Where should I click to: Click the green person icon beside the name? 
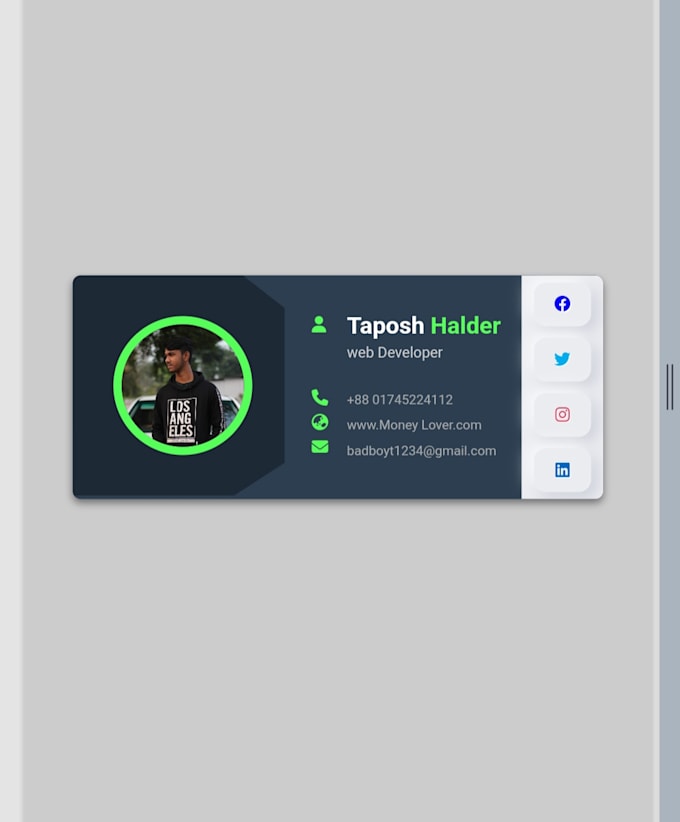(319, 324)
